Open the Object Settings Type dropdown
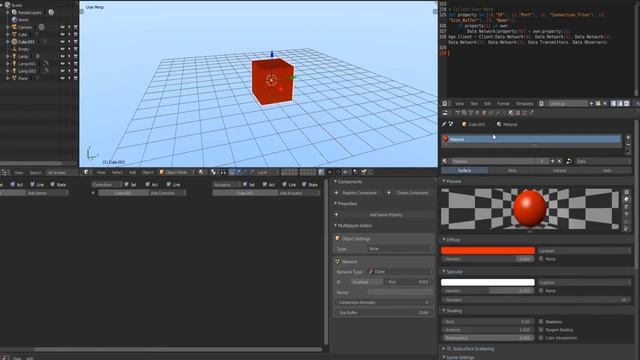This screenshot has width=640, height=360. click(400, 249)
